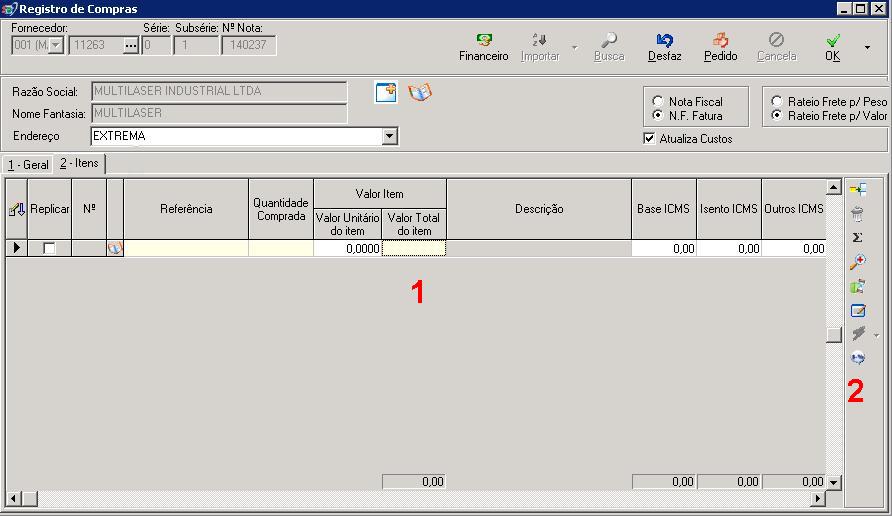Select Rateio Frete p/ Peso option

click(777, 101)
